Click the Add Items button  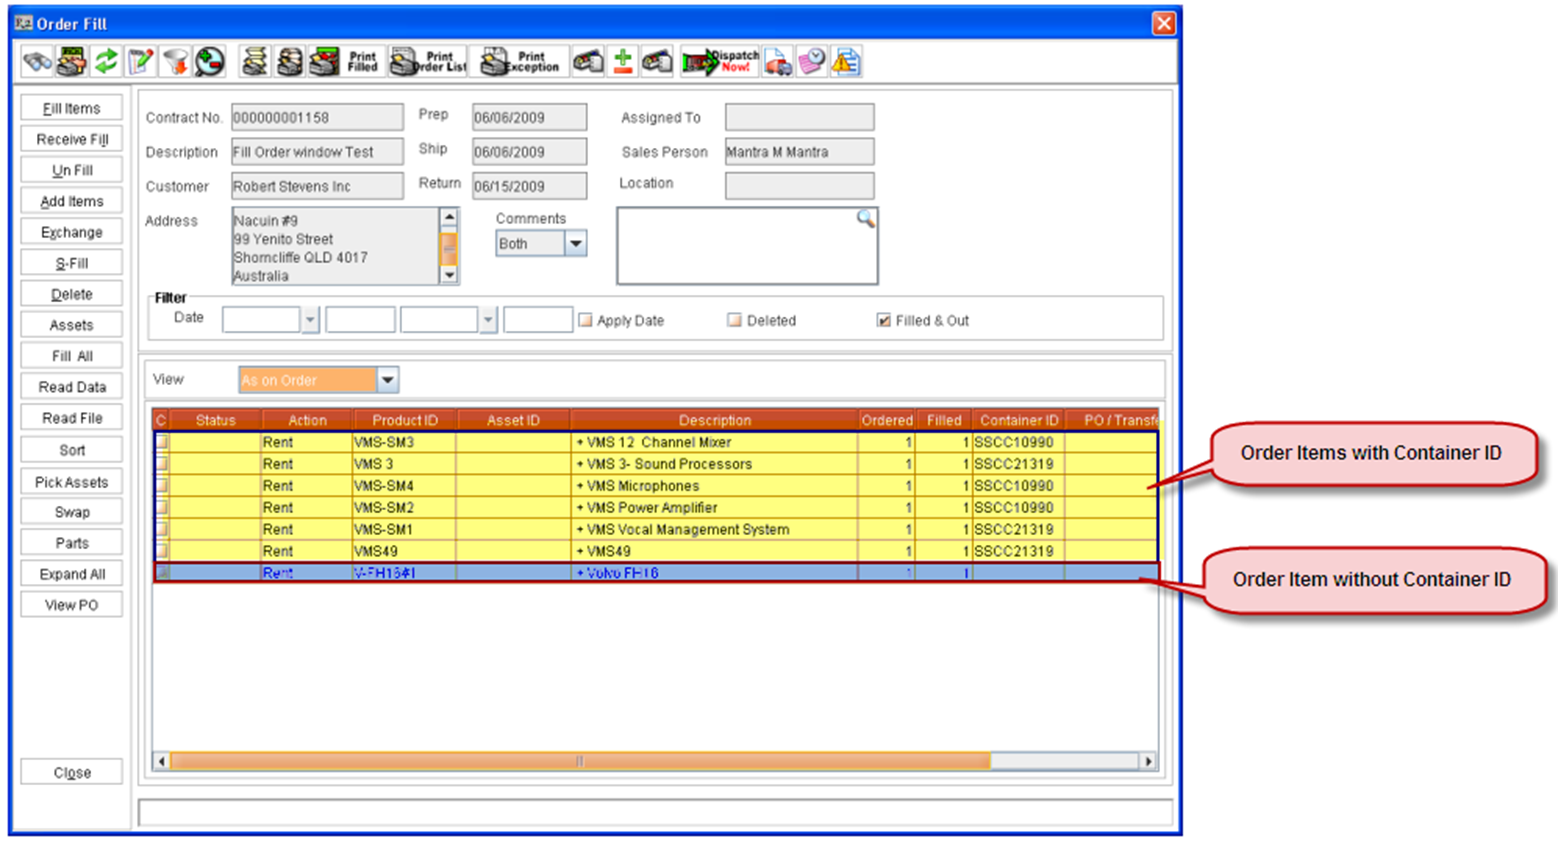pos(72,201)
